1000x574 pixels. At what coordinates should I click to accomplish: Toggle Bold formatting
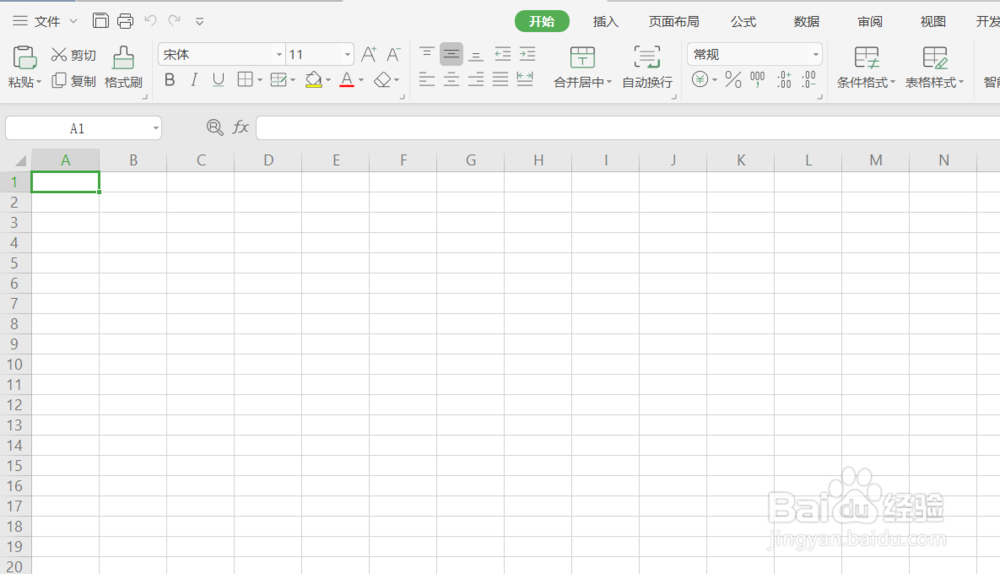[x=170, y=80]
